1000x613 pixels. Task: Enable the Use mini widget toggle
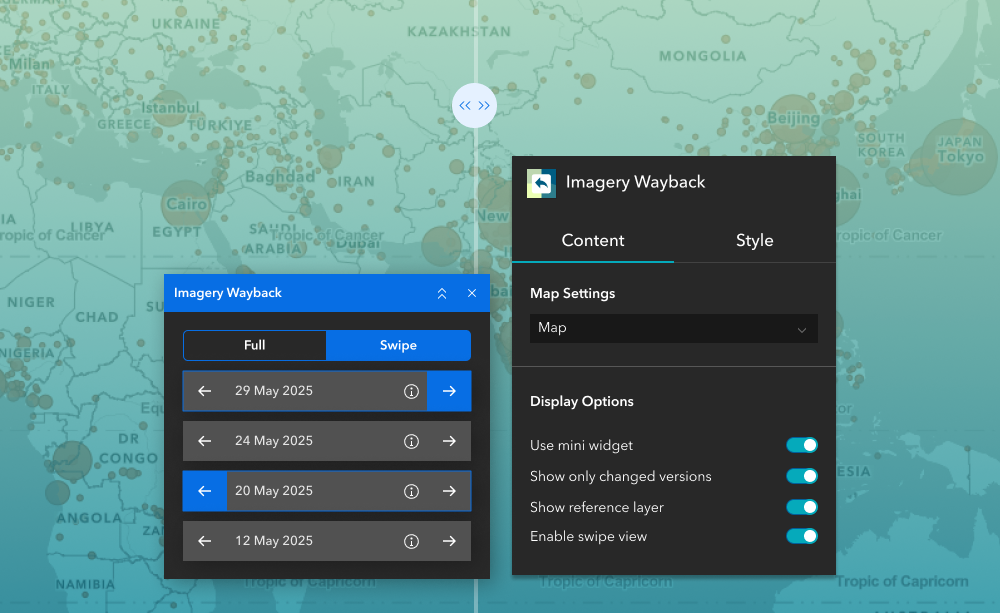[801, 445]
